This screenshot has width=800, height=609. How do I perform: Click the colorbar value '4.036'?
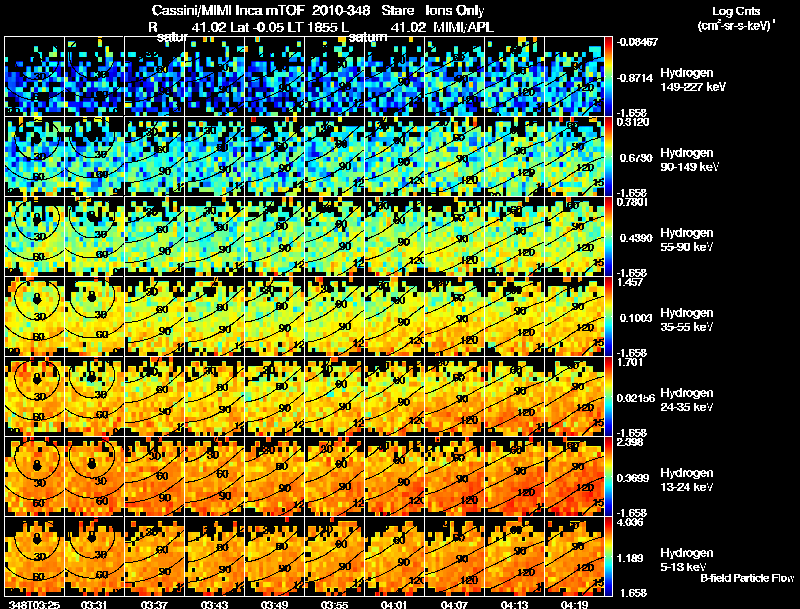click(630, 522)
